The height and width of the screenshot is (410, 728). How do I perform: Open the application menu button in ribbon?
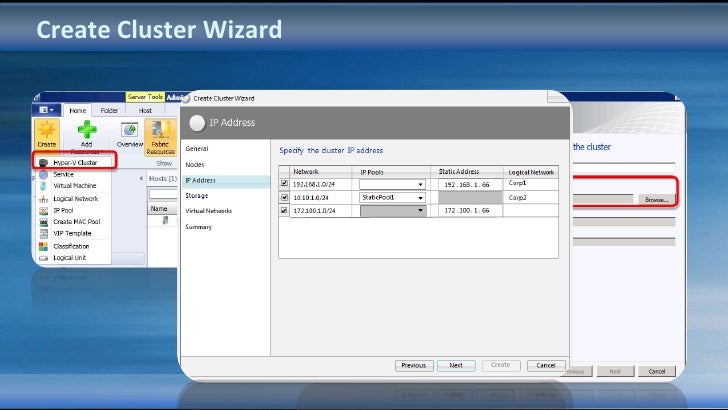click(46, 110)
